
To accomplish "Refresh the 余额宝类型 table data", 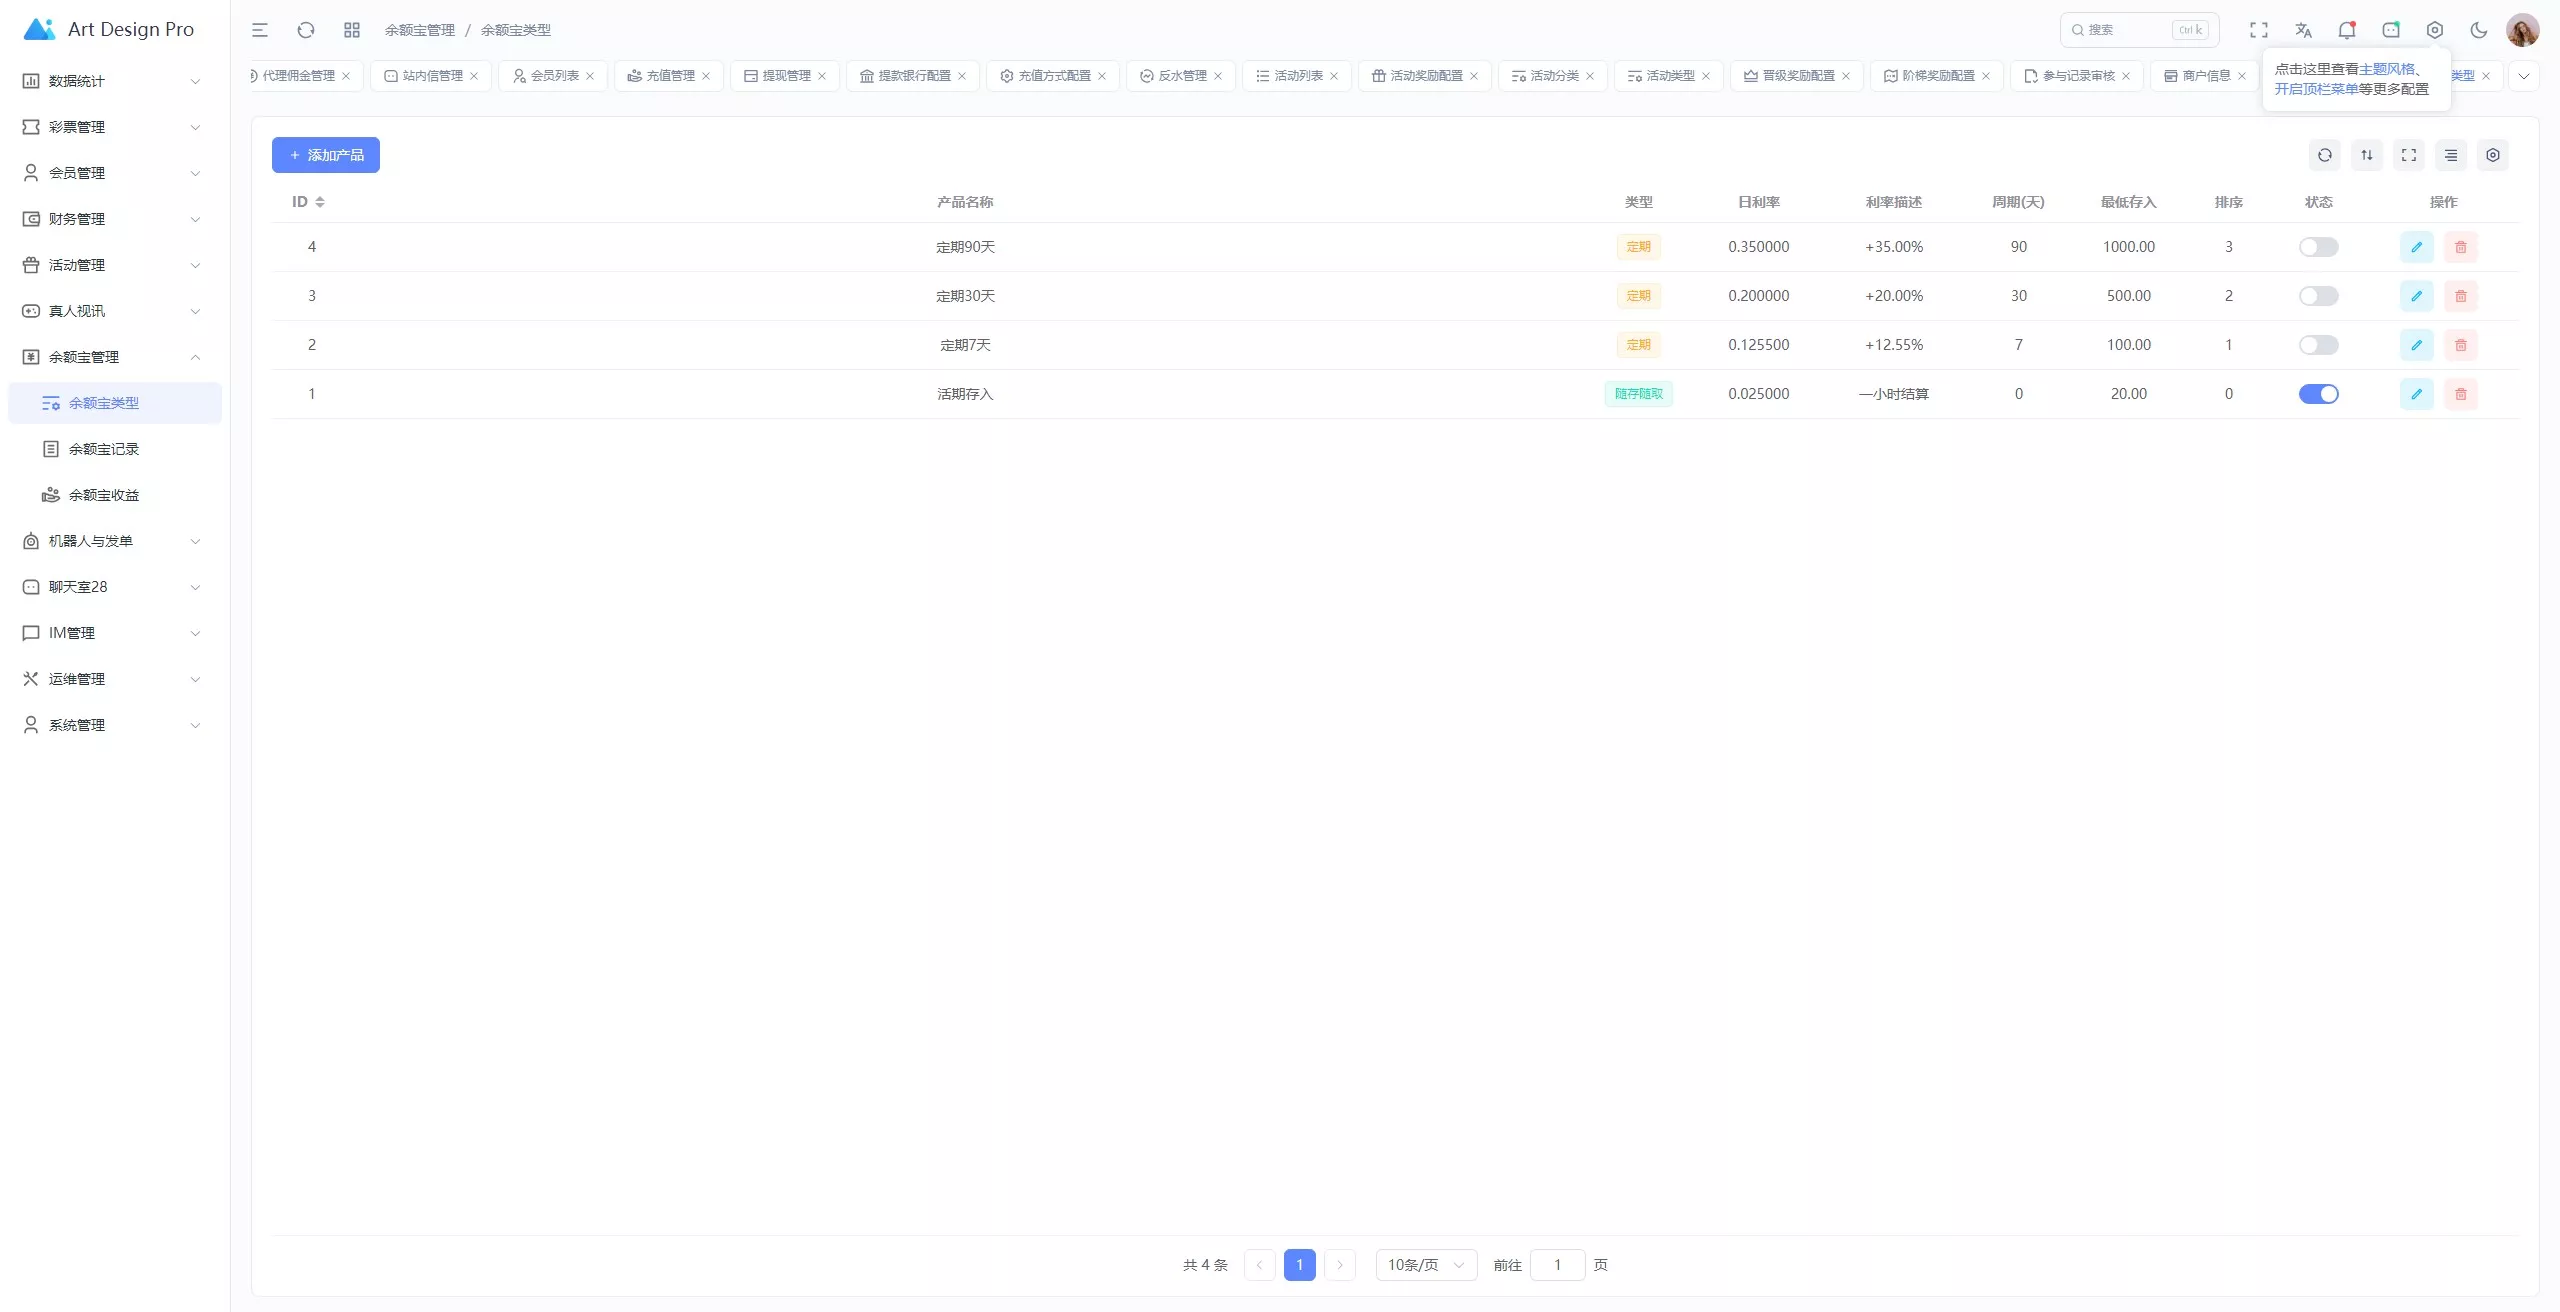I will click(2326, 155).
